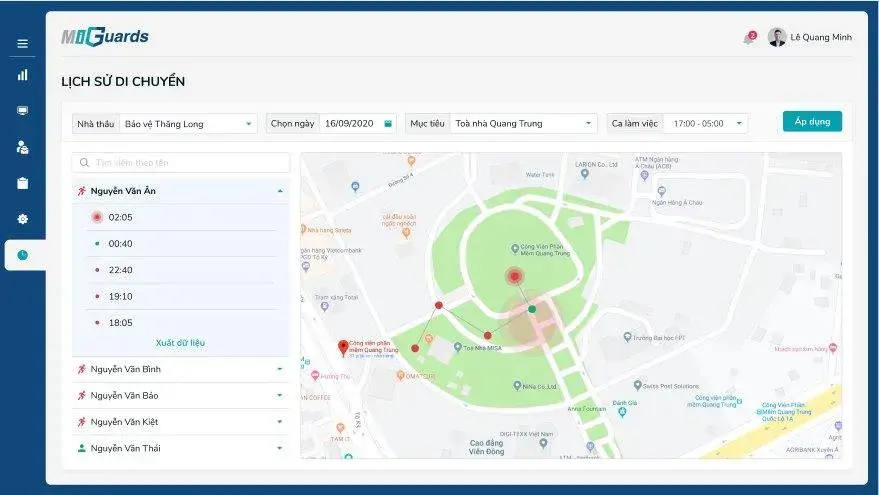The width and height of the screenshot is (879, 495).
Task: Expand the Nguyễn Văn Bảo entry
Action: [x=280, y=395]
